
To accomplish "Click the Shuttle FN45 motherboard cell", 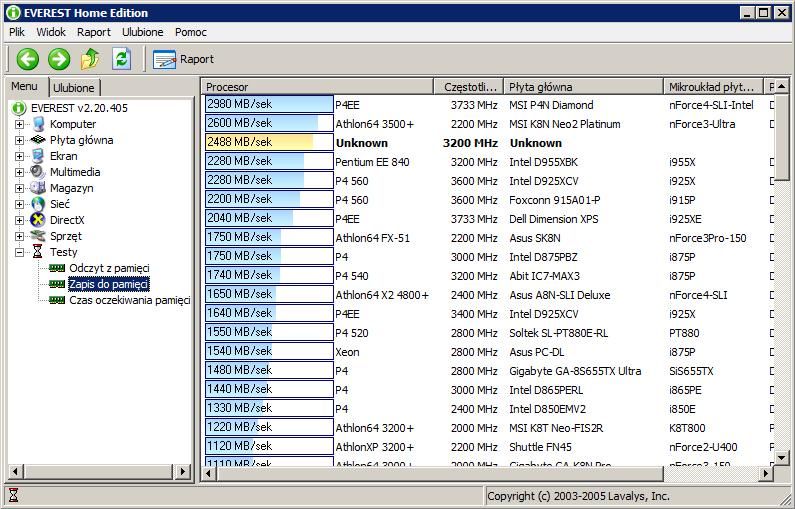I will click(x=540, y=447).
